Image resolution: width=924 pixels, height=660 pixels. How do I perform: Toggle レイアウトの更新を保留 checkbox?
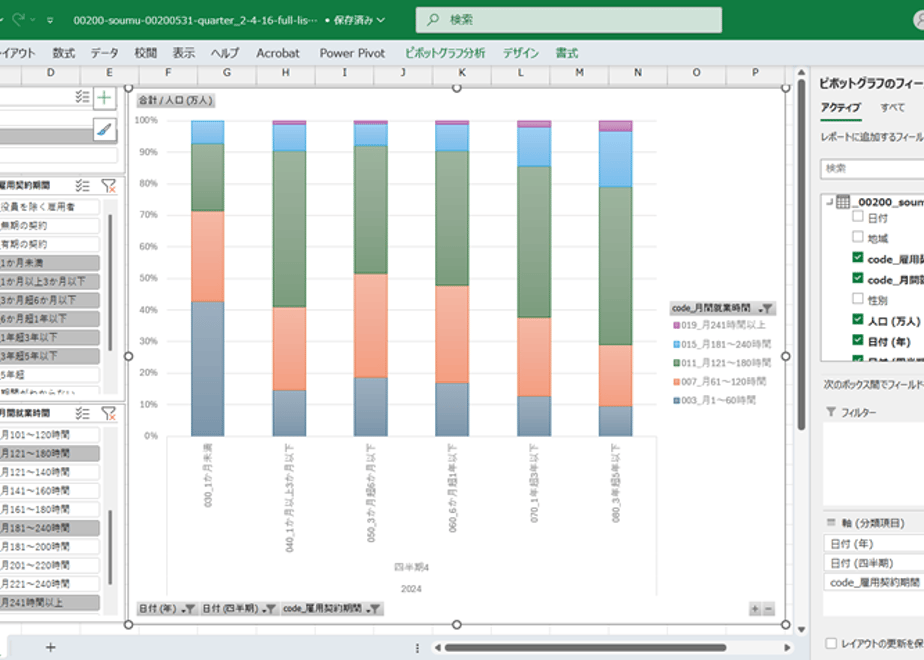pyautogui.click(x=831, y=644)
